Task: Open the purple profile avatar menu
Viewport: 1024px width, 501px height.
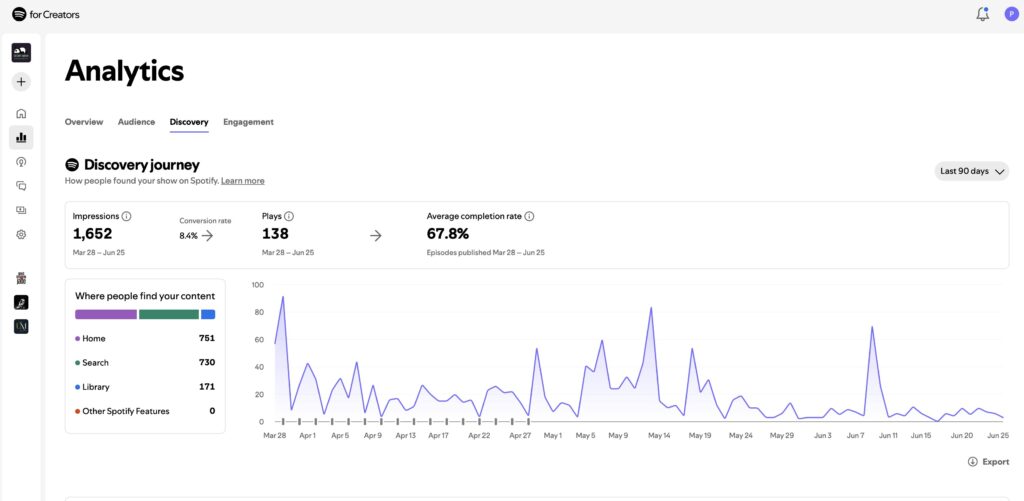Action: pyautogui.click(x=1012, y=14)
